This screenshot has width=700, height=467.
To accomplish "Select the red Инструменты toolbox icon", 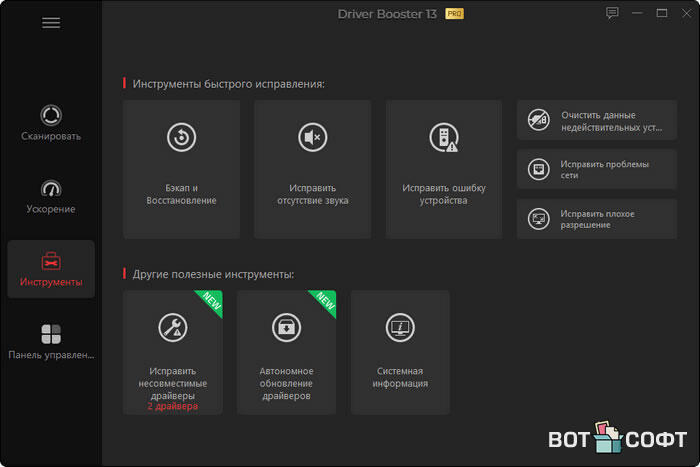I will point(51,260).
